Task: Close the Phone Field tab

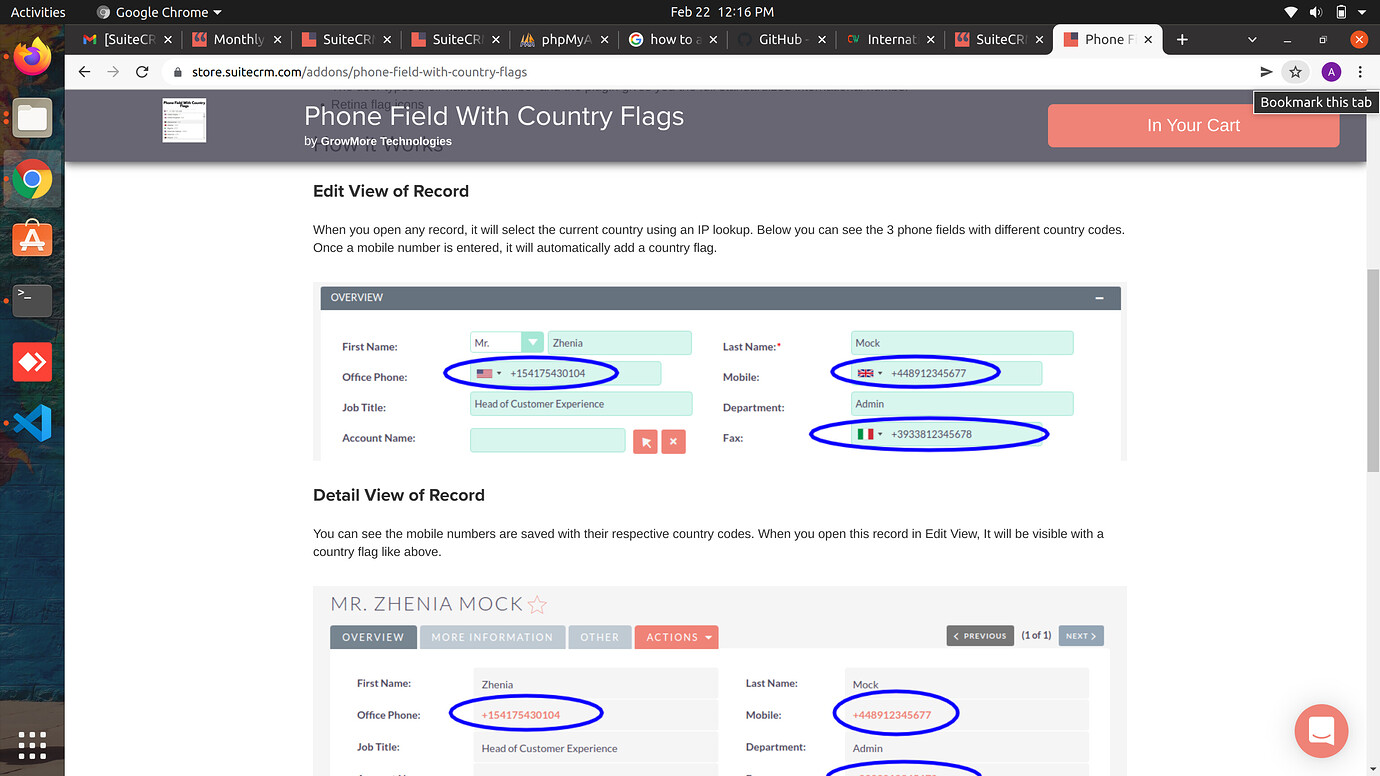Action: pyautogui.click(x=1148, y=39)
